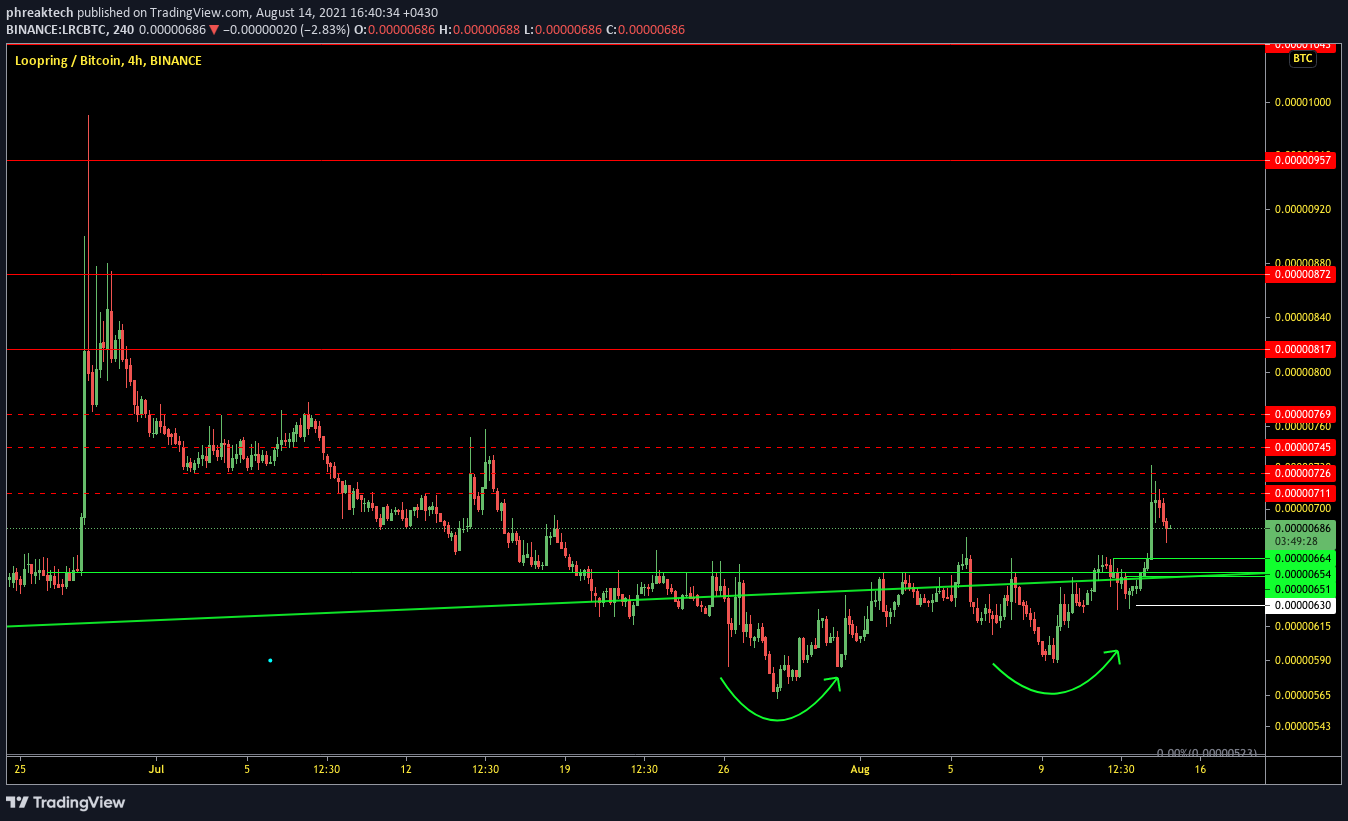Select the red 0.00000769 price label
This screenshot has height=821, width=1348.
[1300, 414]
